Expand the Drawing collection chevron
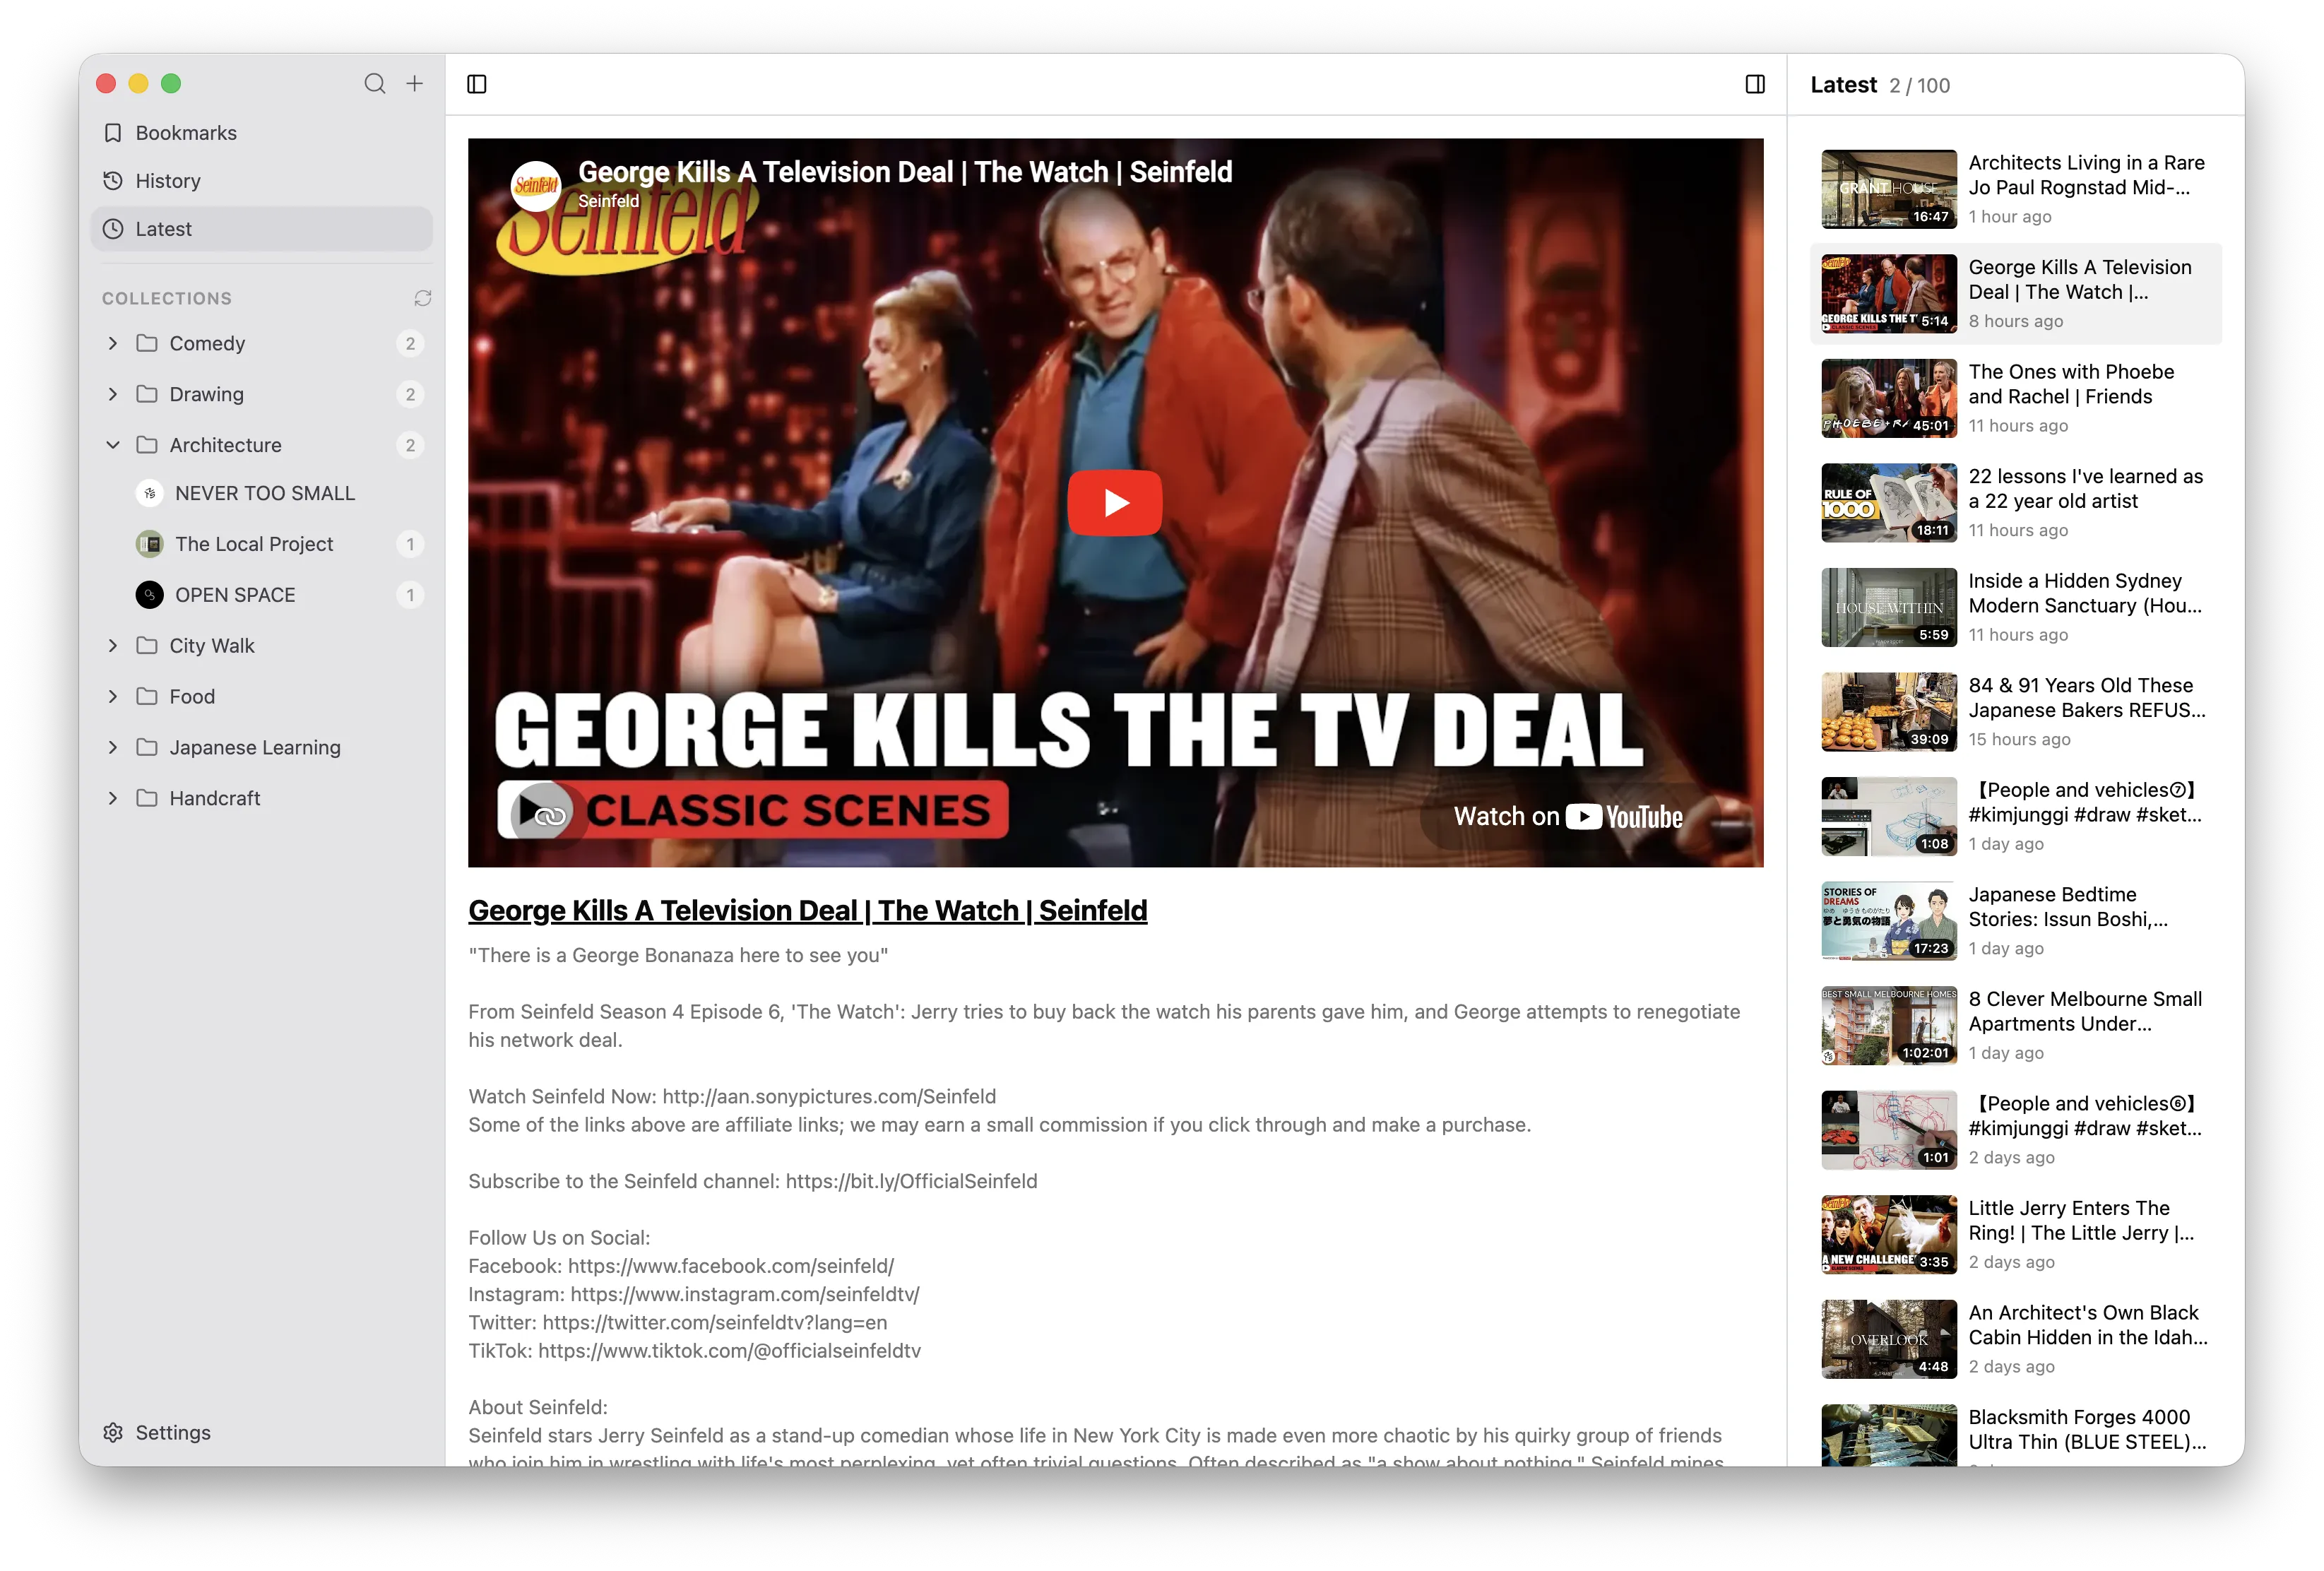Image resolution: width=2324 pixels, height=1571 pixels. [x=113, y=395]
